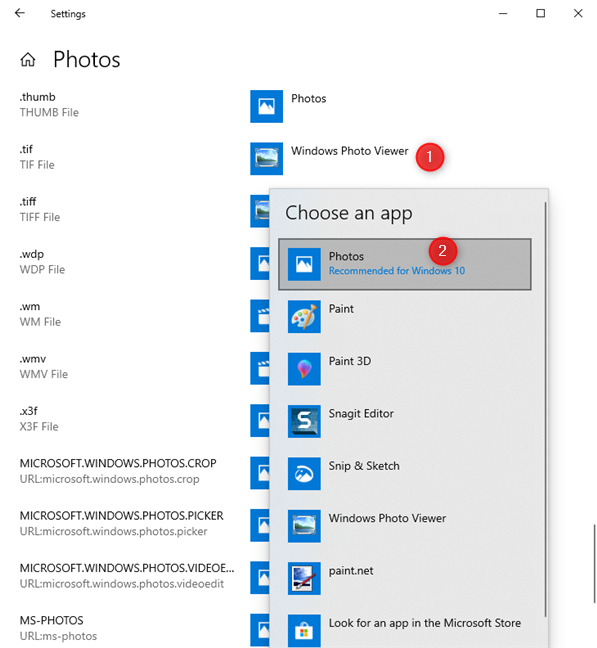Image resolution: width=597 pixels, height=648 pixels.
Task: Click the Snip & Sketch icon
Action: pyautogui.click(x=304, y=474)
